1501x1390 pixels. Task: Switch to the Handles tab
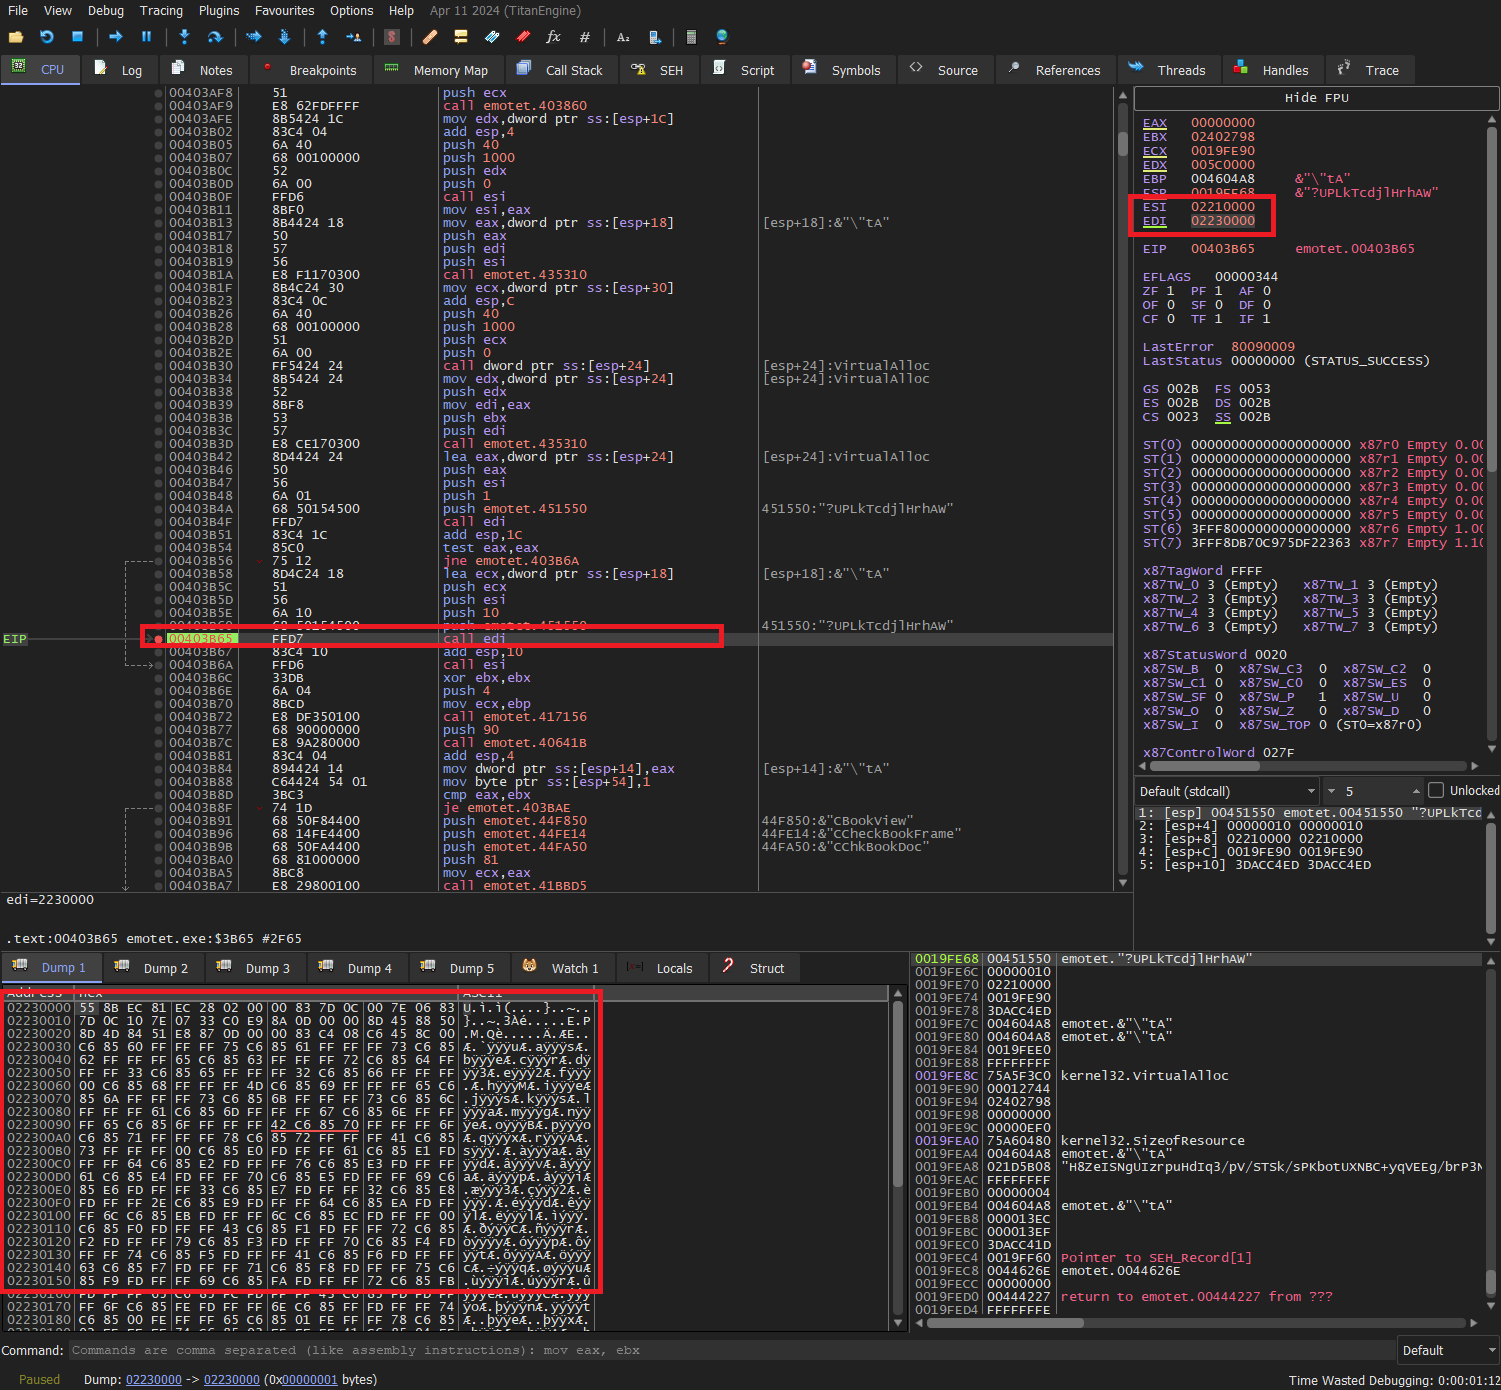pyautogui.click(x=1272, y=70)
